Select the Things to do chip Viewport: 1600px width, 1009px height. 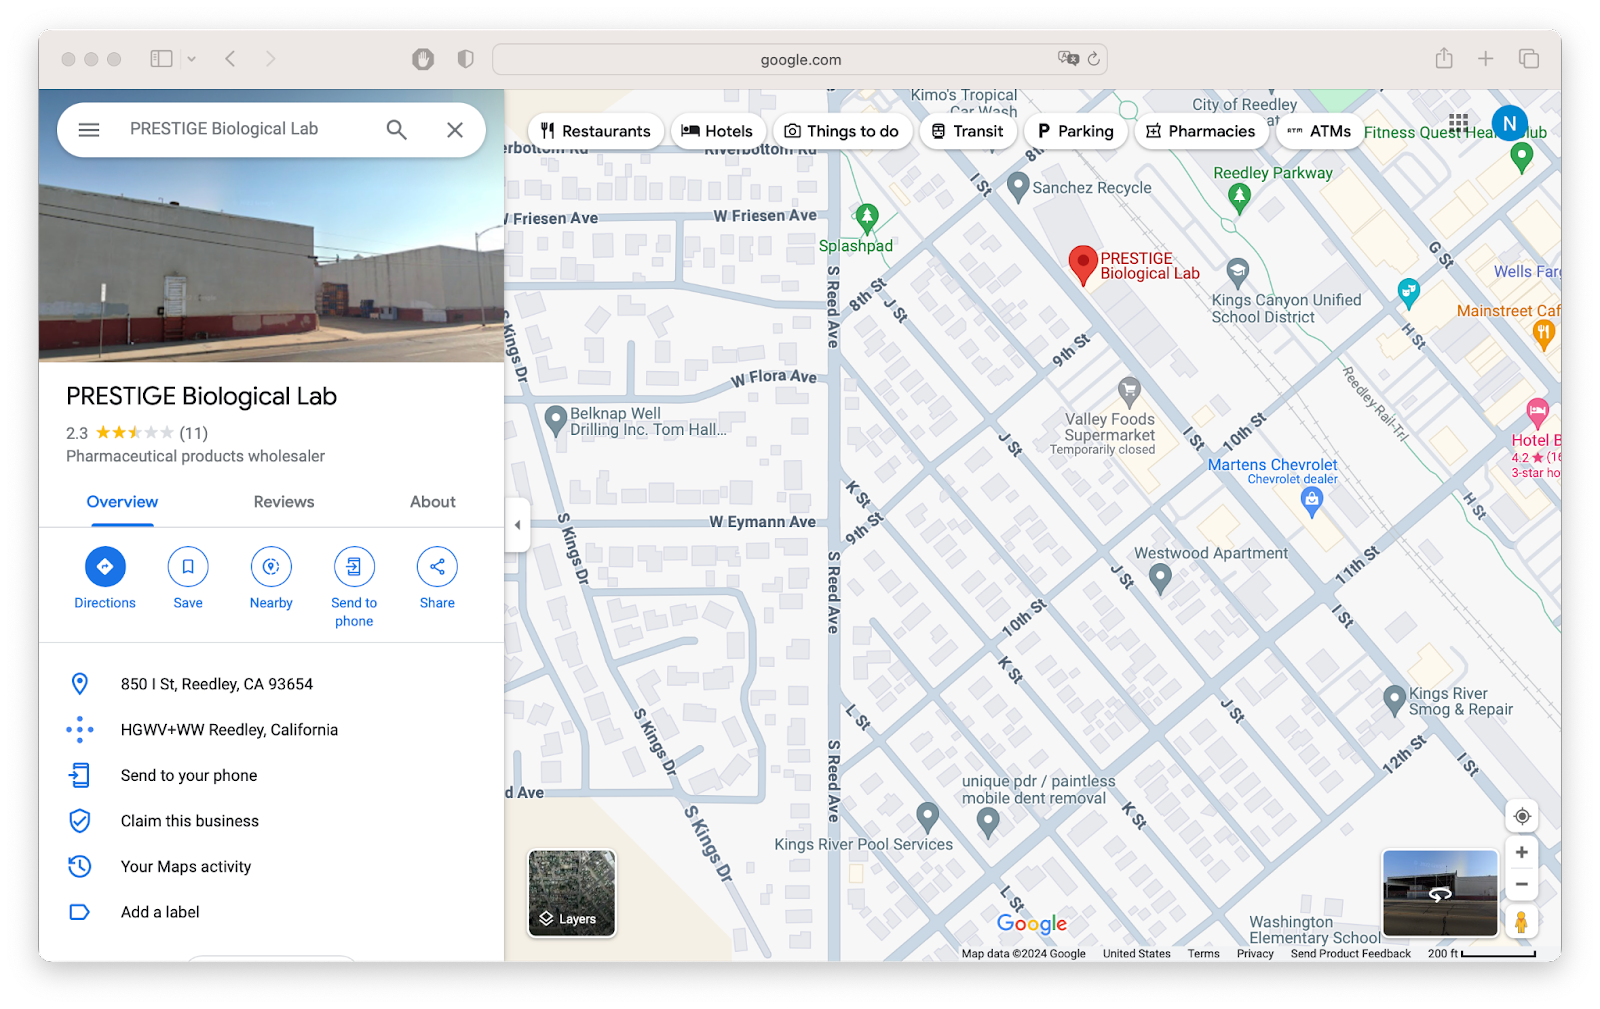coord(842,131)
